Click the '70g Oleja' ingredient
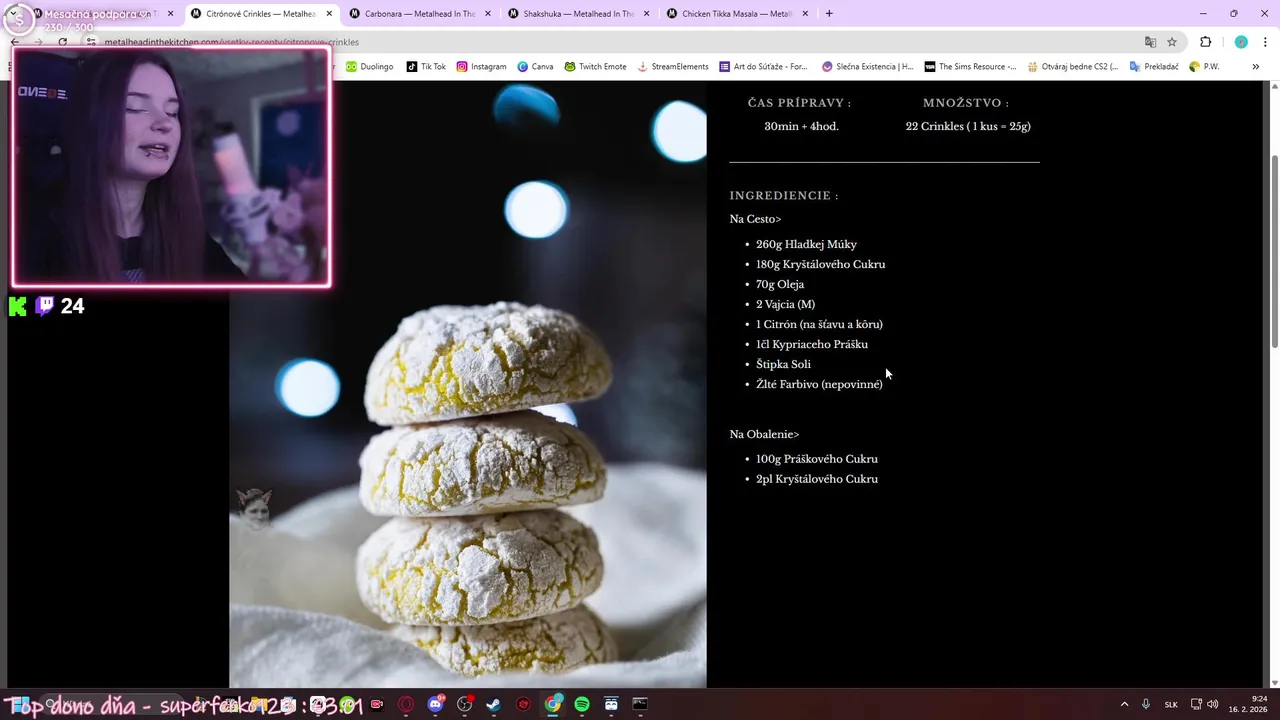 point(780,284)
